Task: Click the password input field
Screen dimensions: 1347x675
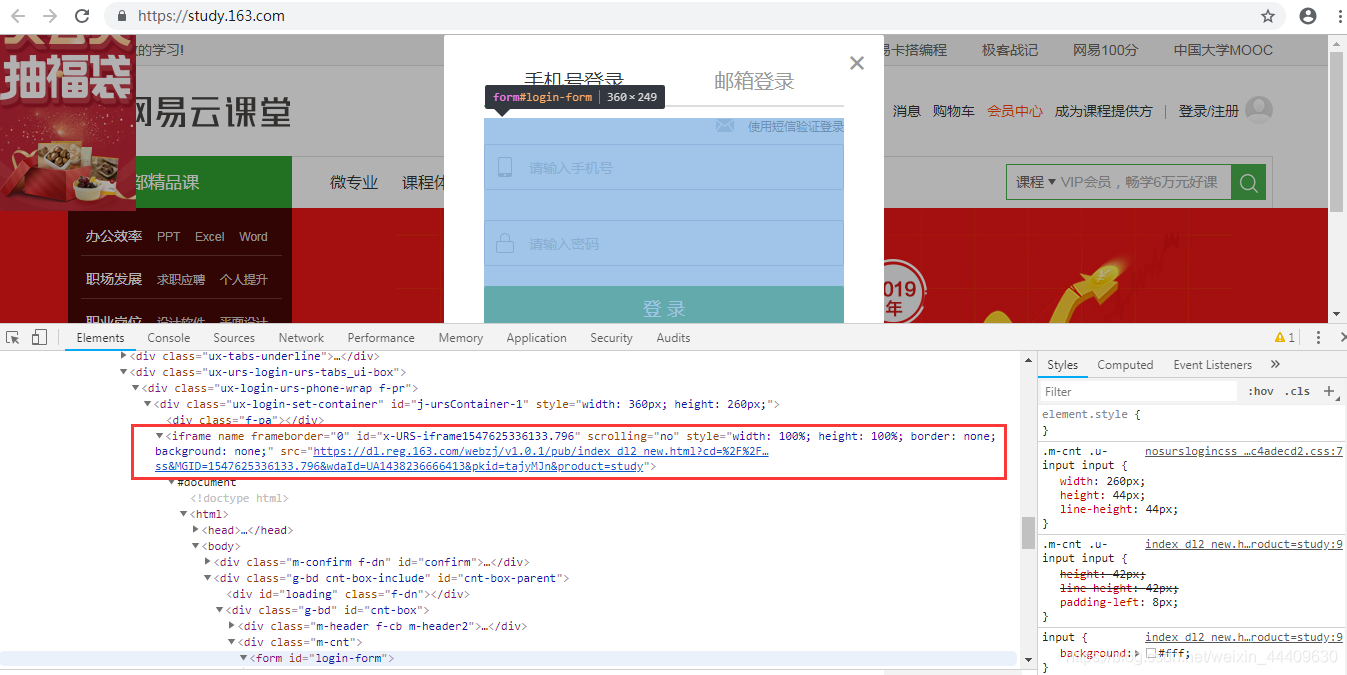Action: [x=664, y=243]
